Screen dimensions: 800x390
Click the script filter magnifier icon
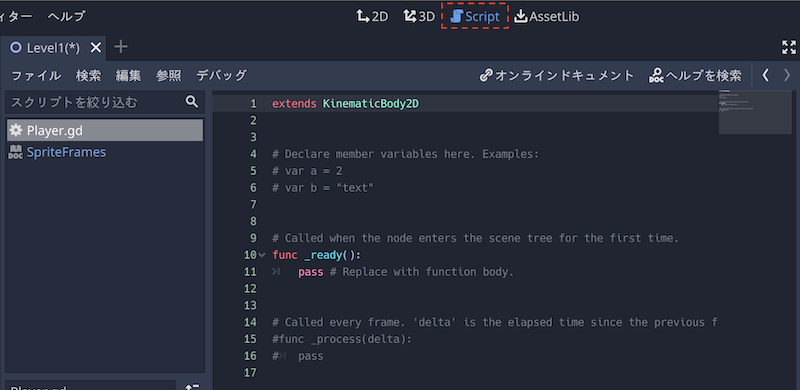coord(192,102)
